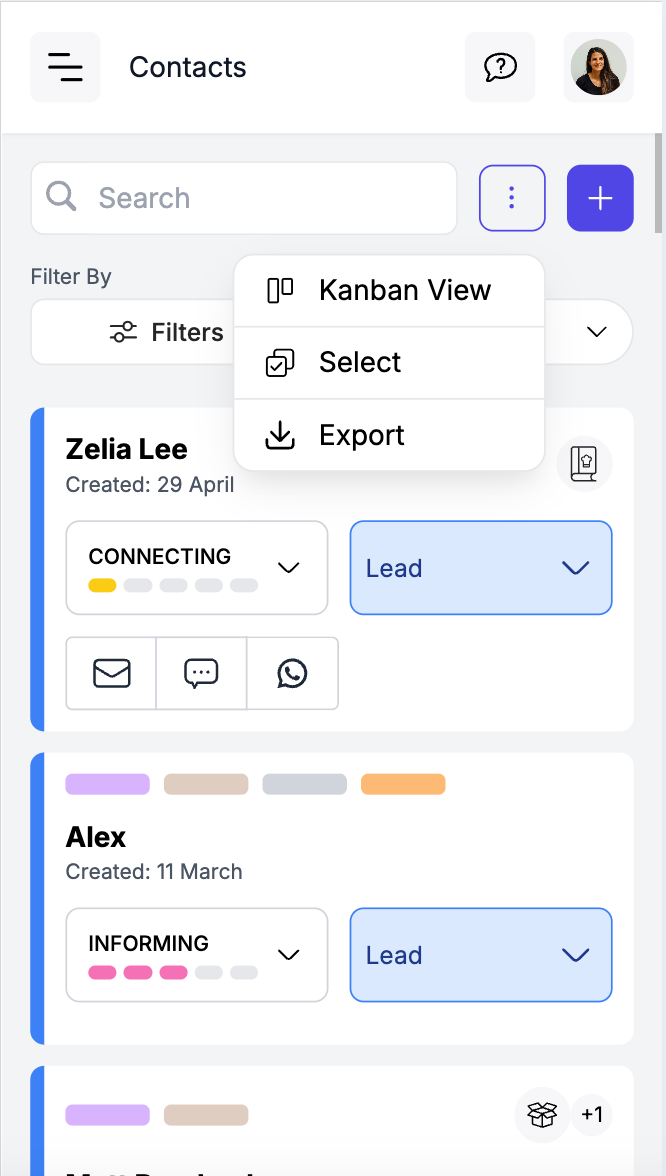Open SMS message icon for Zelia Lee
Screen dimensions: 666x1176
[202, 673]
